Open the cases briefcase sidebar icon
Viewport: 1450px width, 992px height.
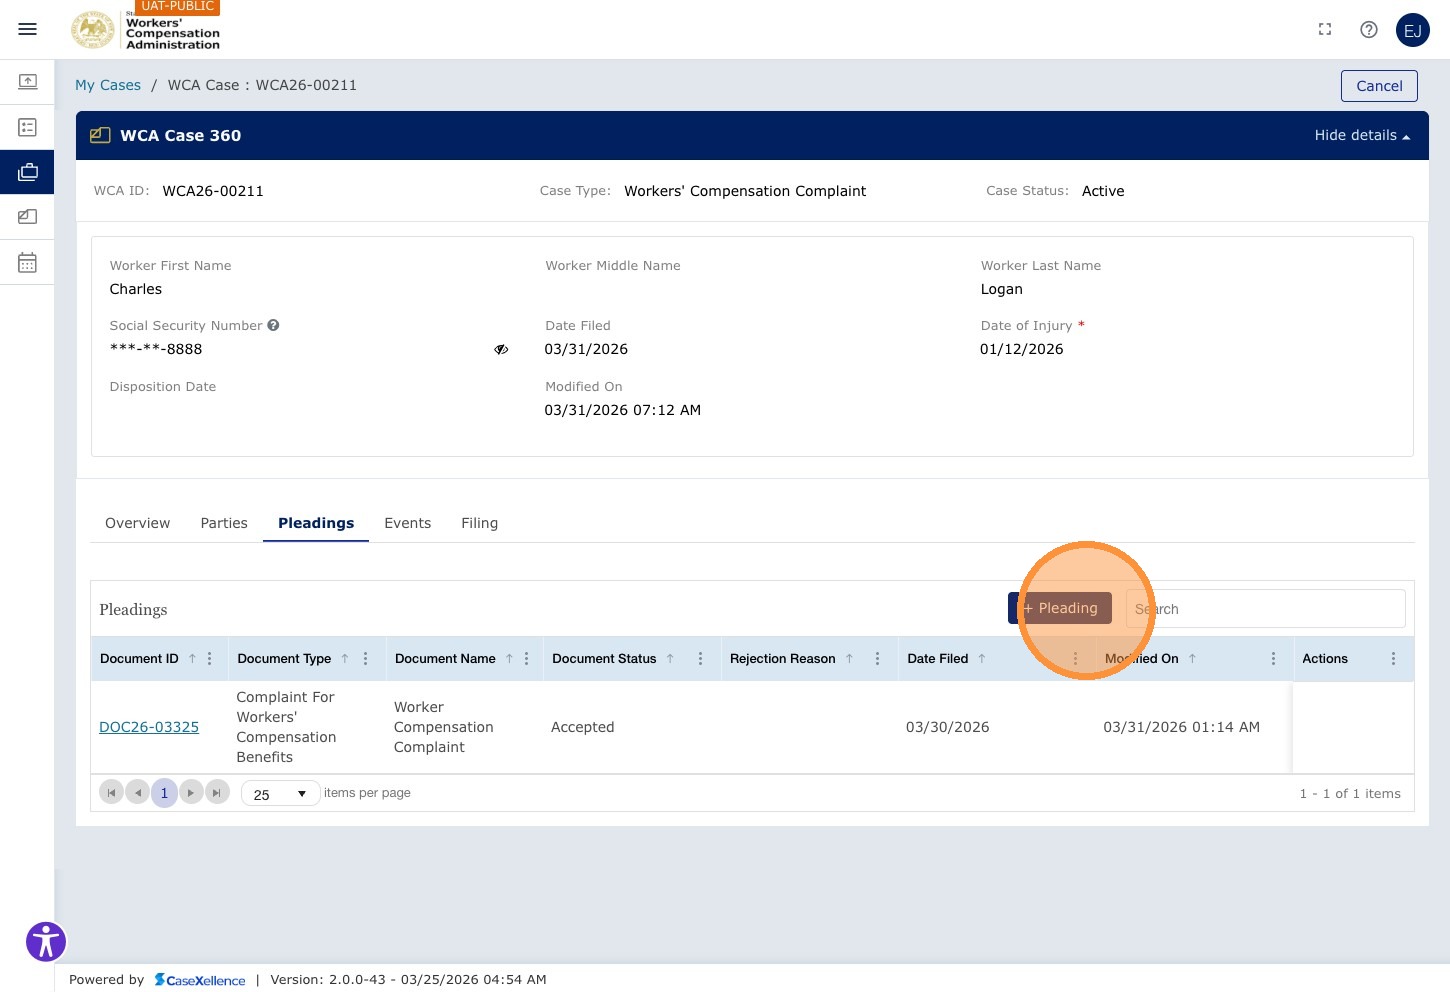[x=27, y=172]
